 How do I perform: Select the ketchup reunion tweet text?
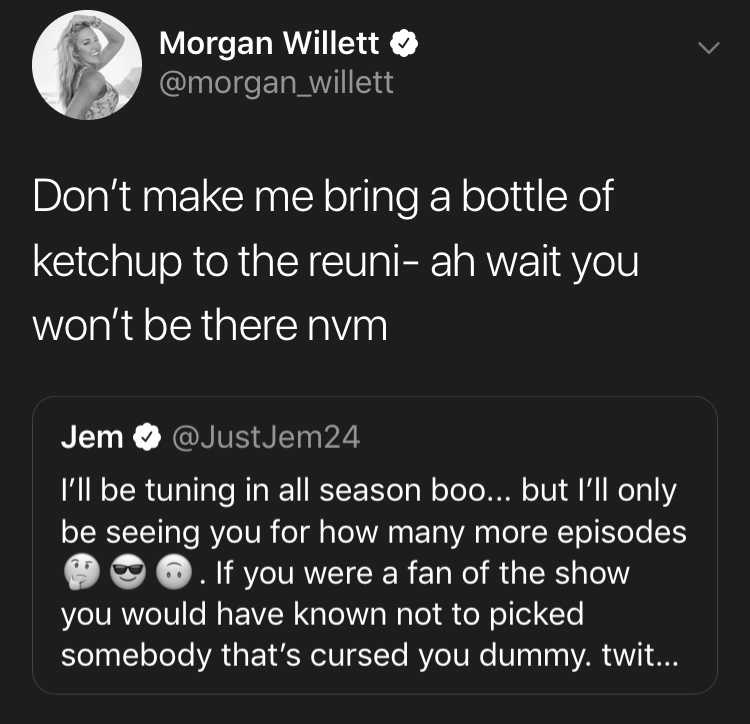[x=336, y=261]
